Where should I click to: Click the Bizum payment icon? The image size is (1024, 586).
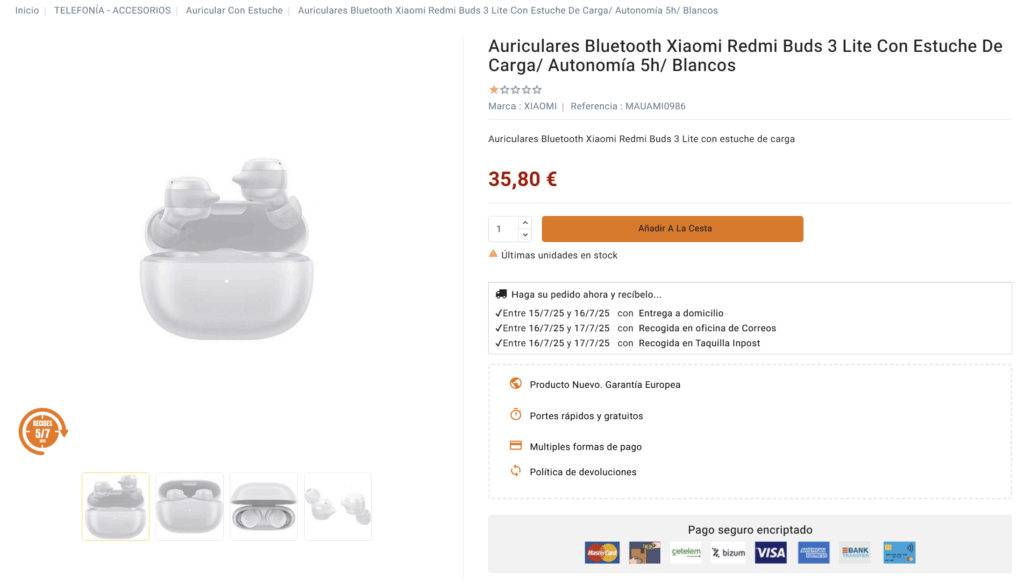click(x=728, y=552)
